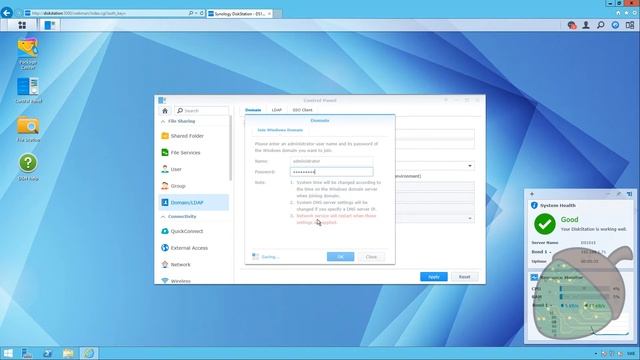Open a new browser tab
Screen dimensions: 640x360
click(278, 13)
